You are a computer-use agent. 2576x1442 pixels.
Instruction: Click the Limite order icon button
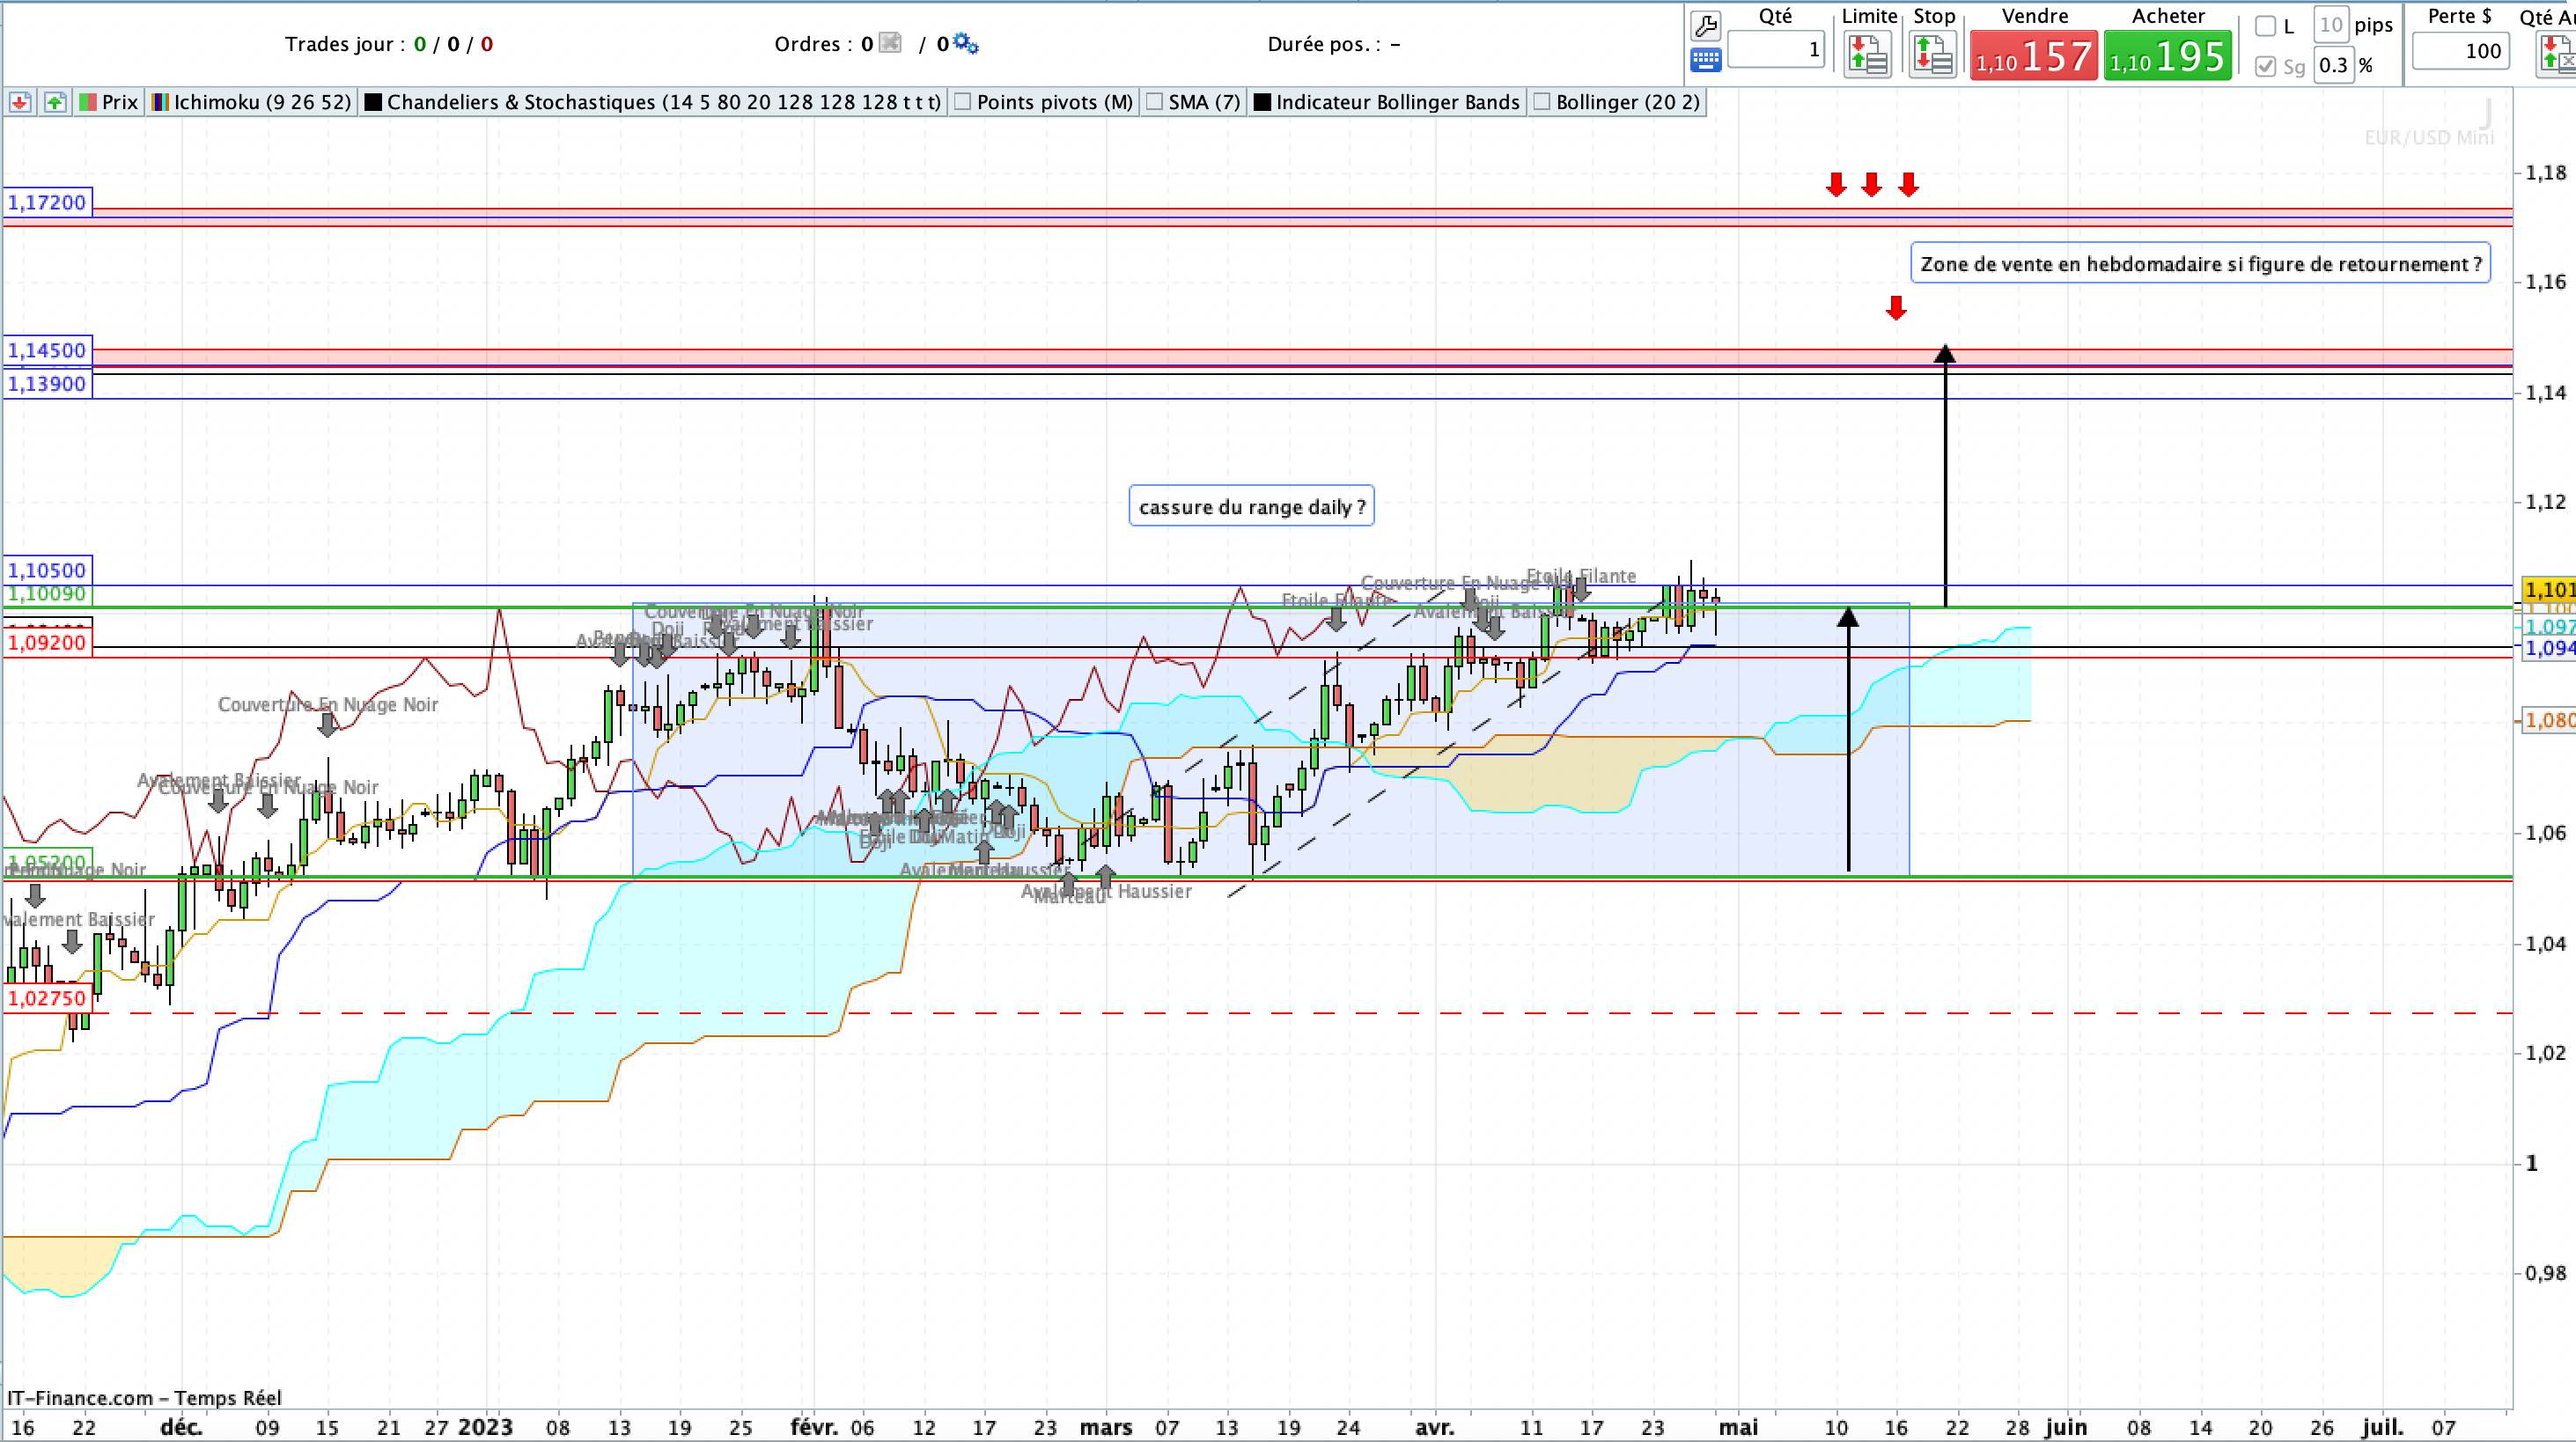pyautogui.click(x=1868, y=55)
